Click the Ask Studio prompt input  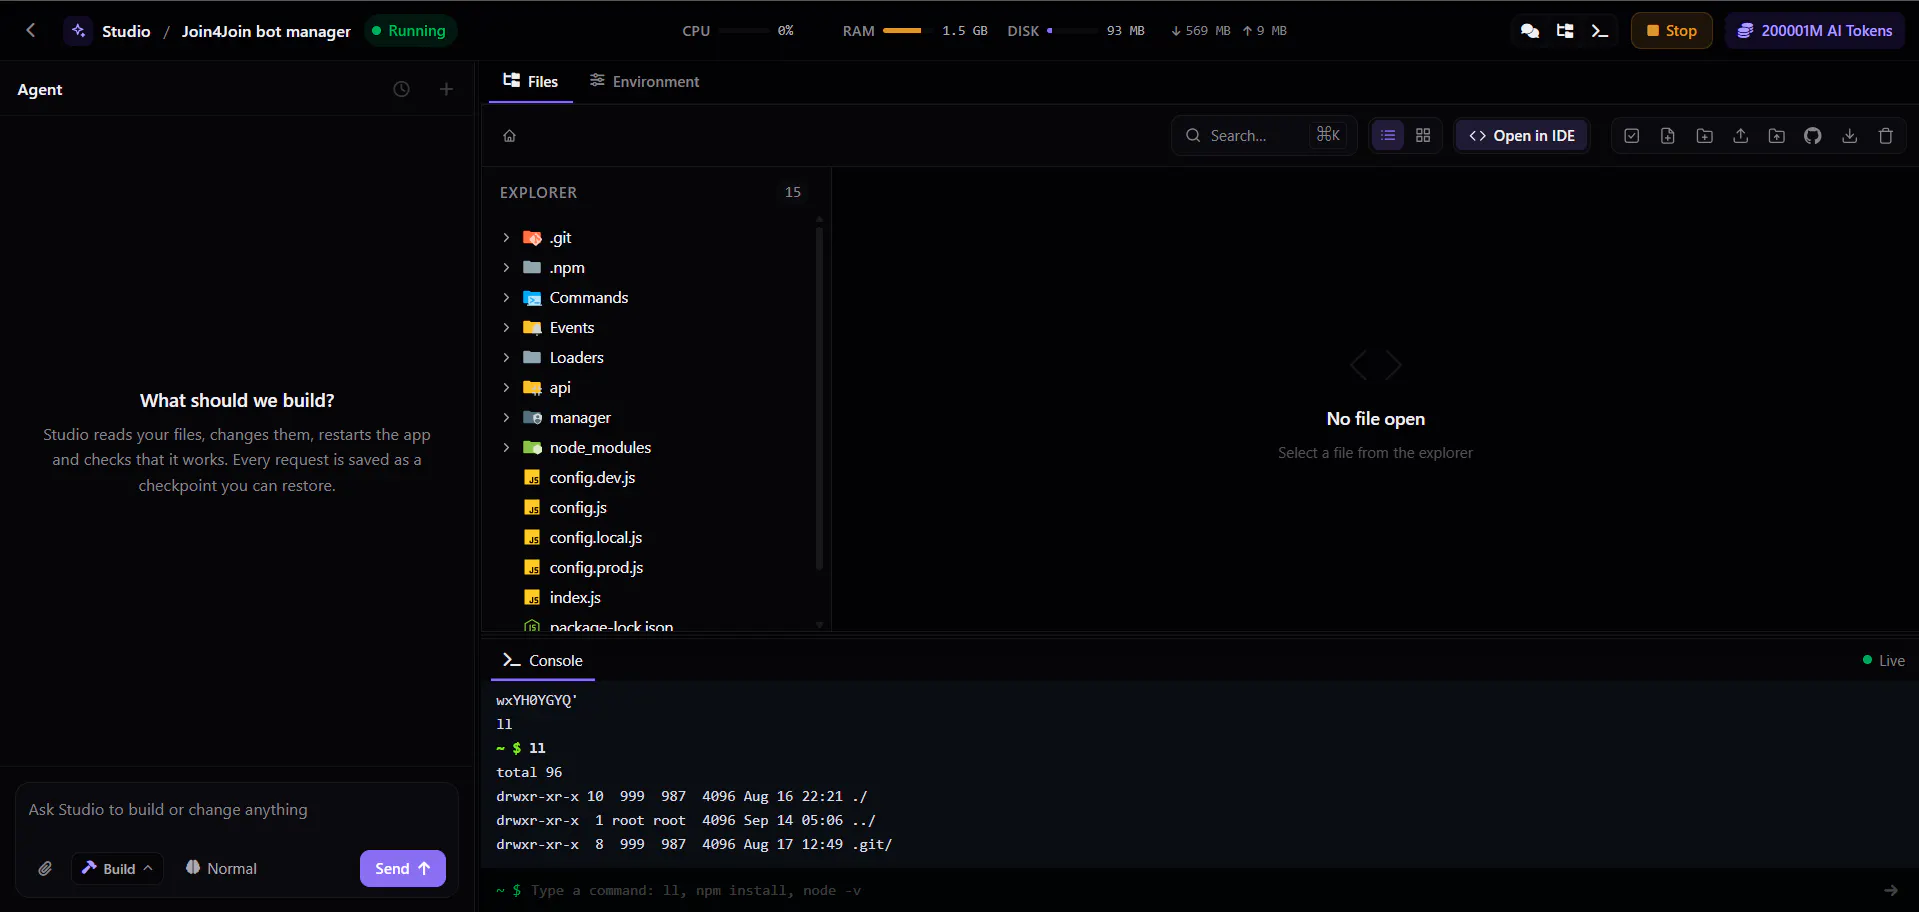tap(237, 810)
